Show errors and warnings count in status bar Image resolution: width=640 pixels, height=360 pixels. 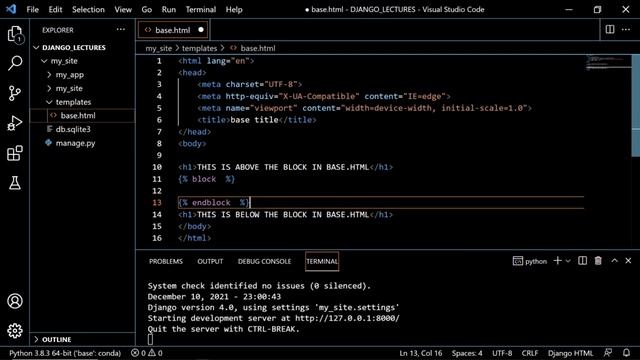147,353
